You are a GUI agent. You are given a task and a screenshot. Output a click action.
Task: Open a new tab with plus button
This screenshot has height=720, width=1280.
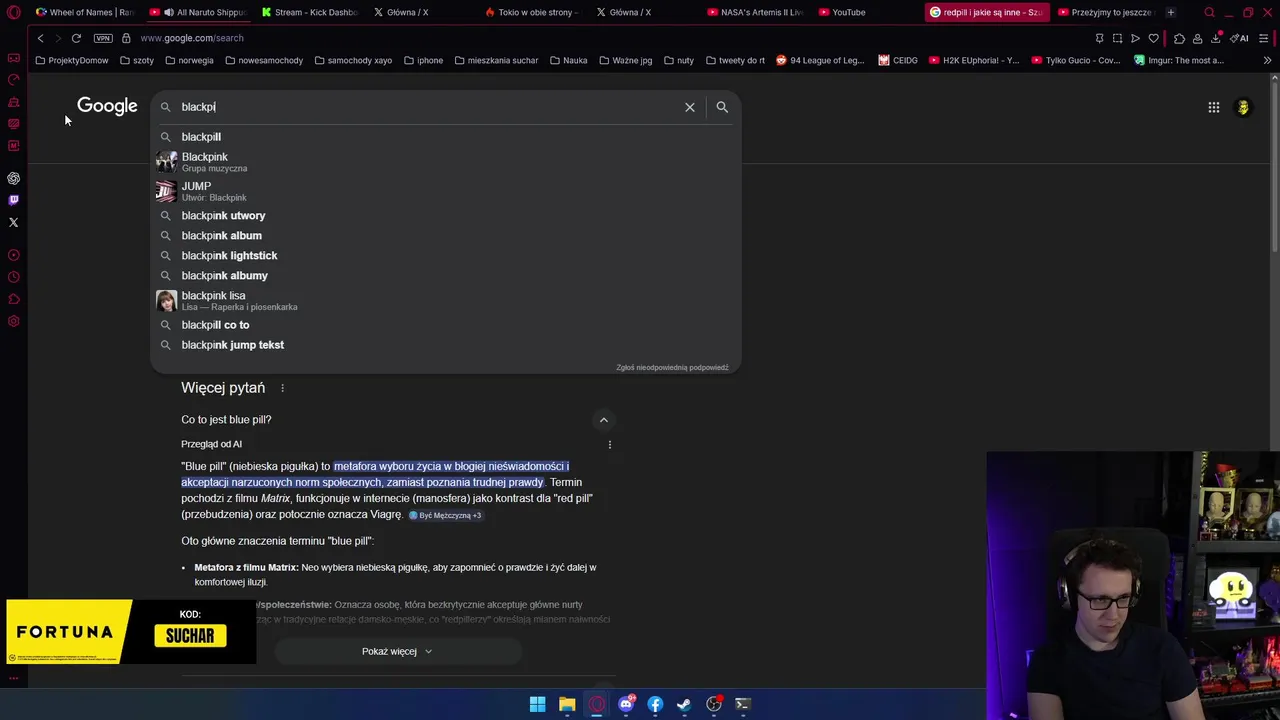pyautogui.click(x=1170, y=12)
